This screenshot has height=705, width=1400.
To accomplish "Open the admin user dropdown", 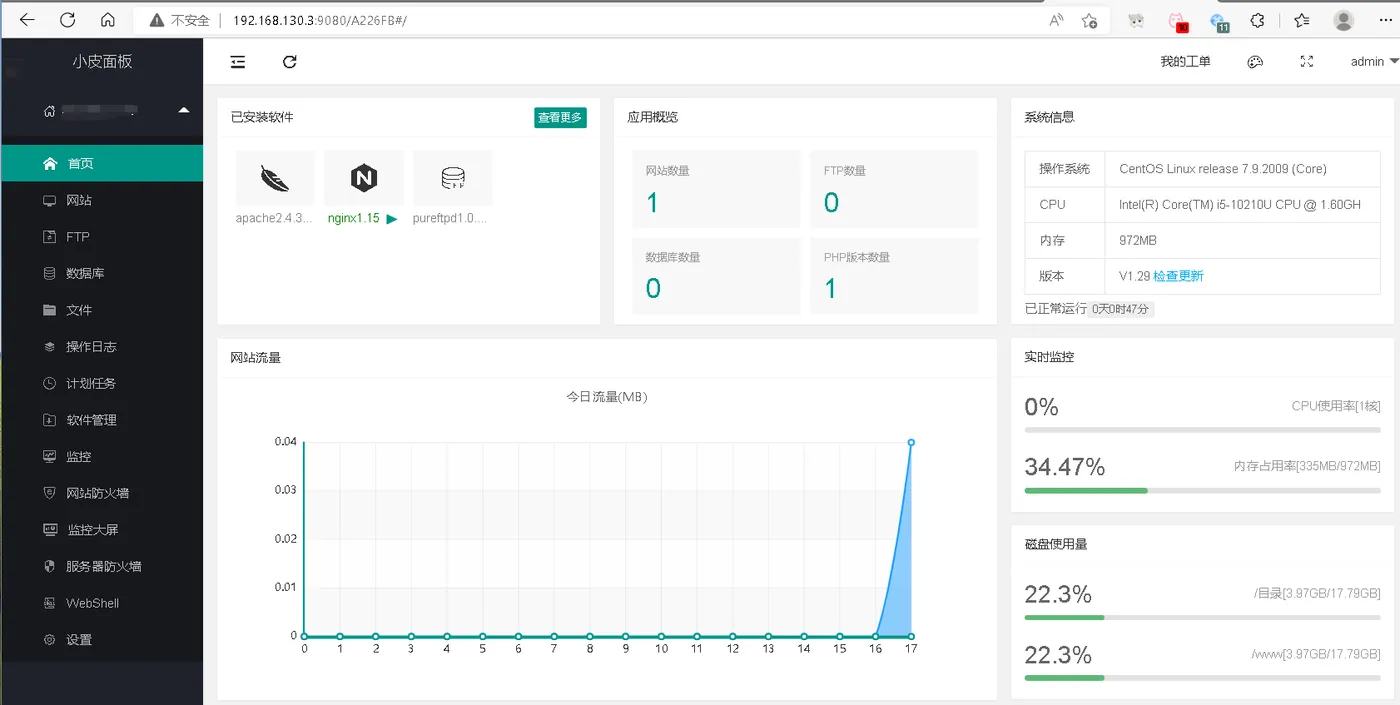I will coord(1374,62).
